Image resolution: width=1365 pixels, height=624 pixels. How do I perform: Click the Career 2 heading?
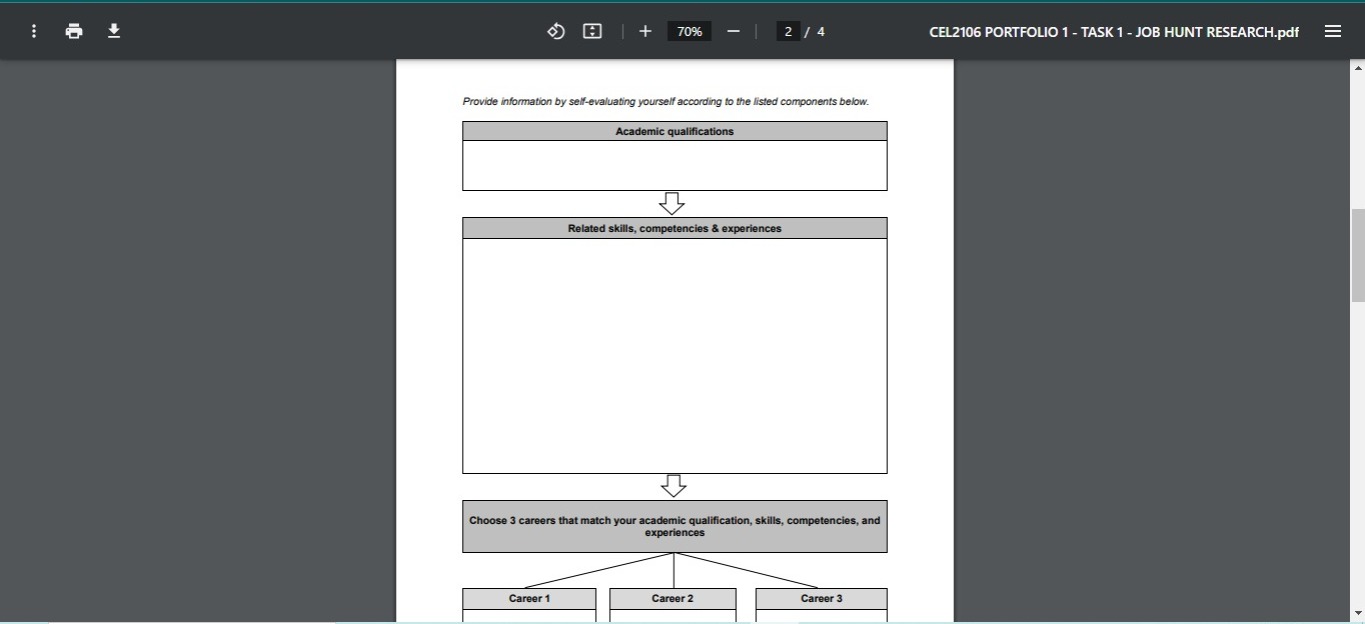click(672, 598)
